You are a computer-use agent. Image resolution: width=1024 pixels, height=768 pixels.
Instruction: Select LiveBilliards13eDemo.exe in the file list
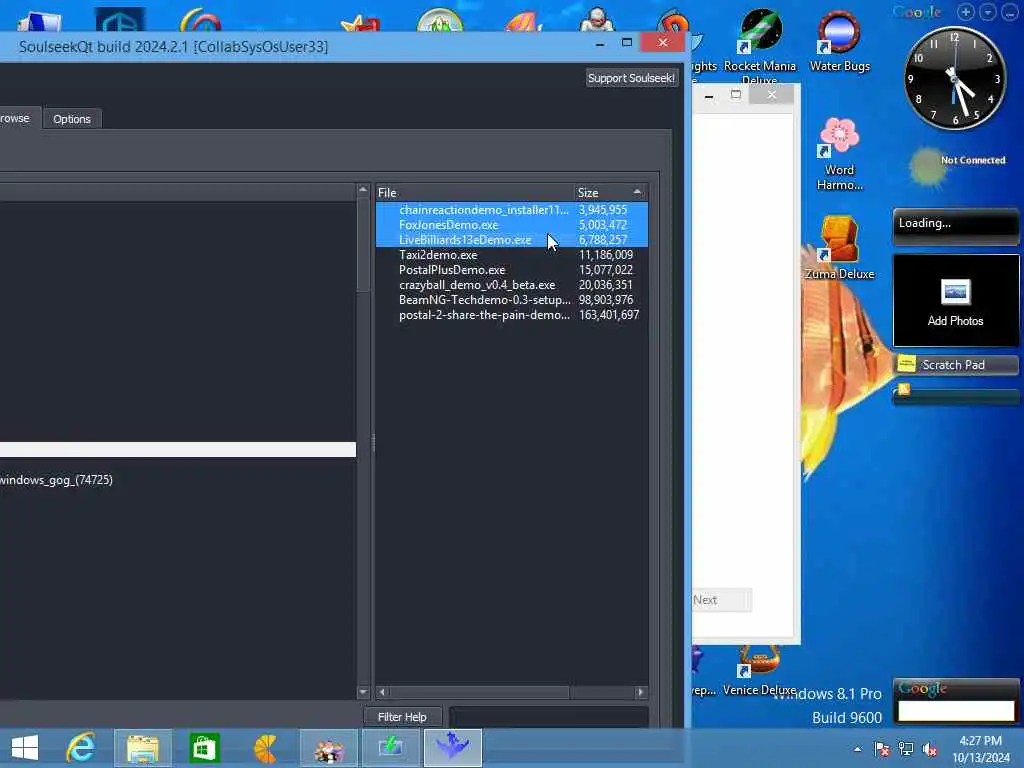click(x=512, y=240)
